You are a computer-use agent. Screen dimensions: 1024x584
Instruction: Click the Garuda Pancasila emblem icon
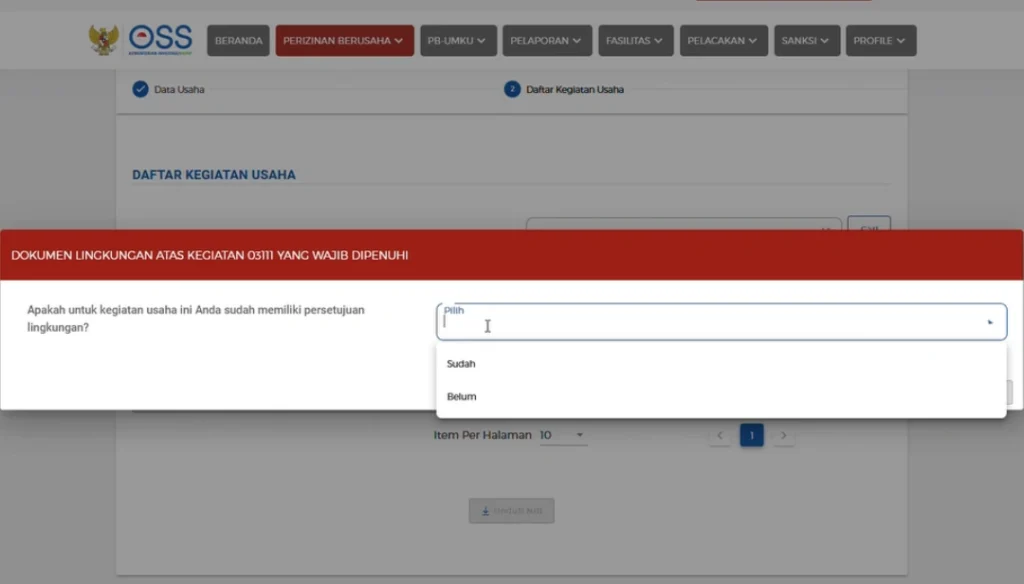(x=103, y=40)
